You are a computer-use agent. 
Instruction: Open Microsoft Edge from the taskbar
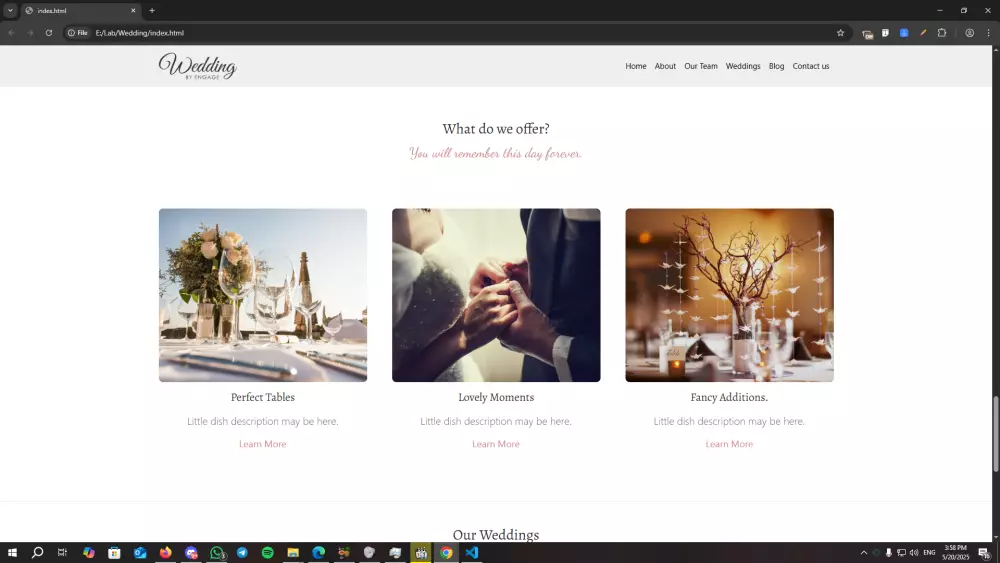[318, 553]
